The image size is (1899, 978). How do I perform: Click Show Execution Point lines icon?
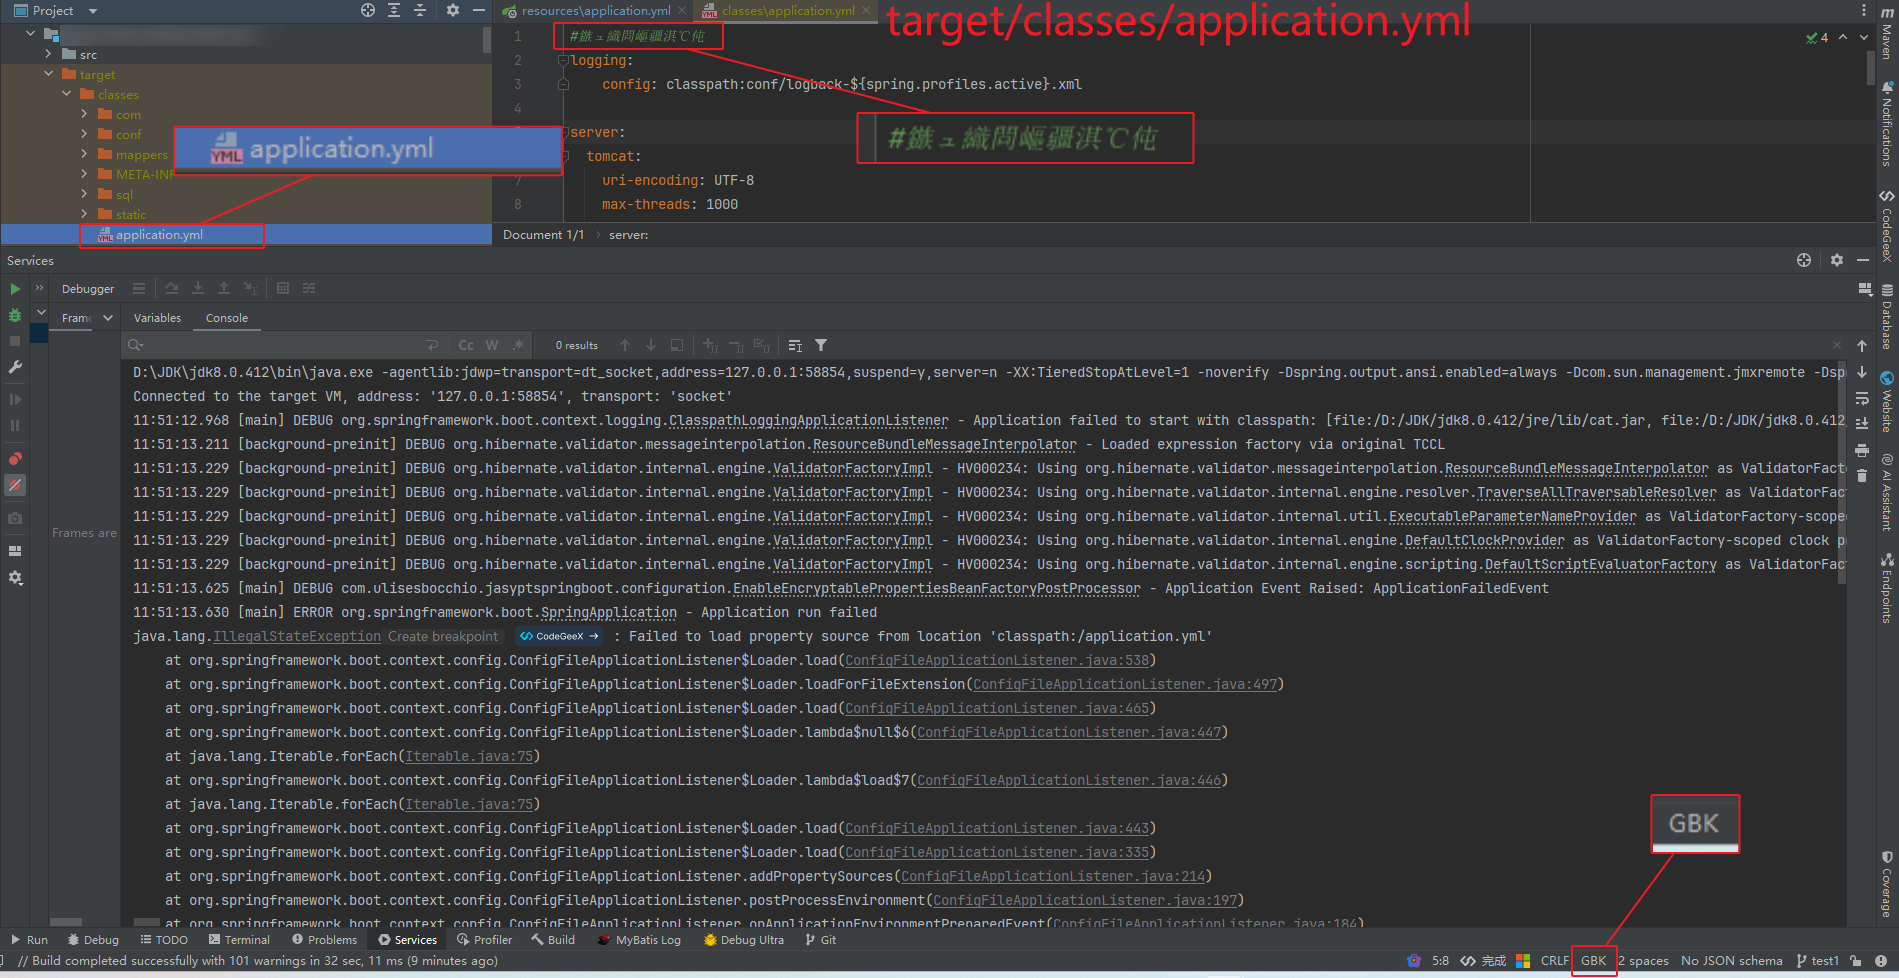[x=139, y=289]
